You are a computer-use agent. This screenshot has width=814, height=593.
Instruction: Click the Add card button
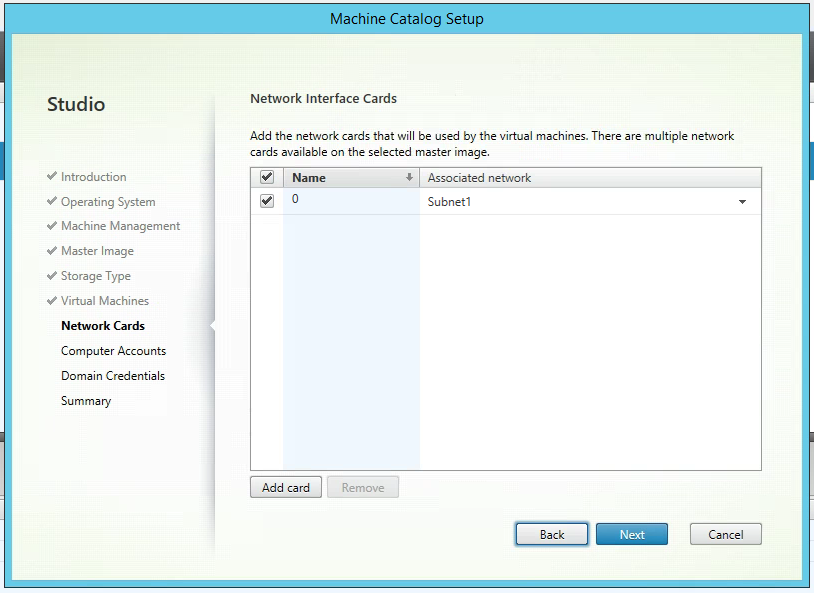point(286,488)
